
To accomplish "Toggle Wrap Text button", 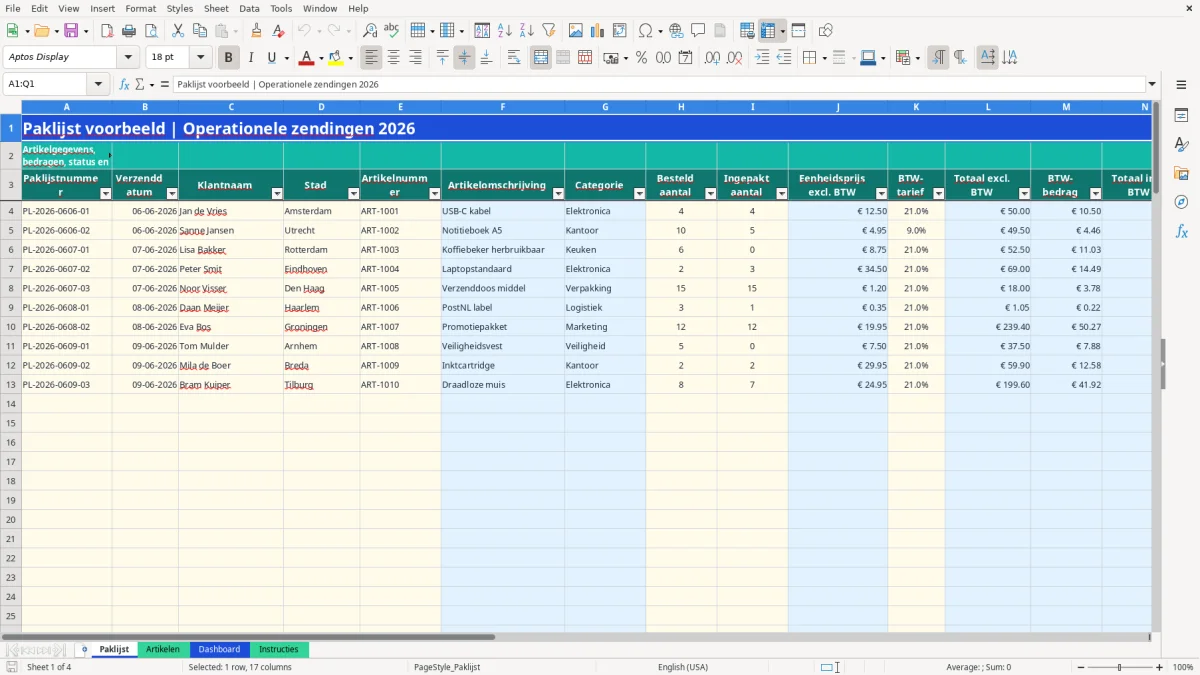I will pos(513,58).
